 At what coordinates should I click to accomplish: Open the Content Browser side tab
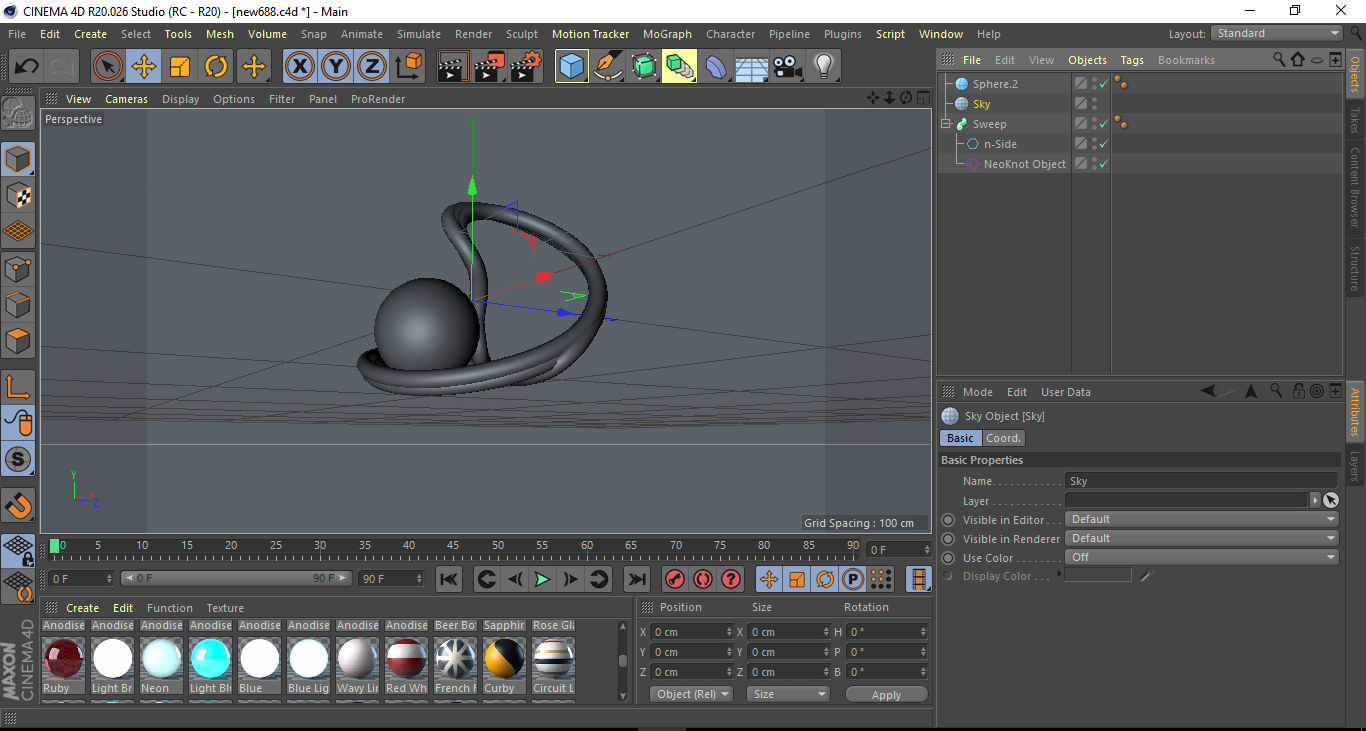pos(1355,187)
